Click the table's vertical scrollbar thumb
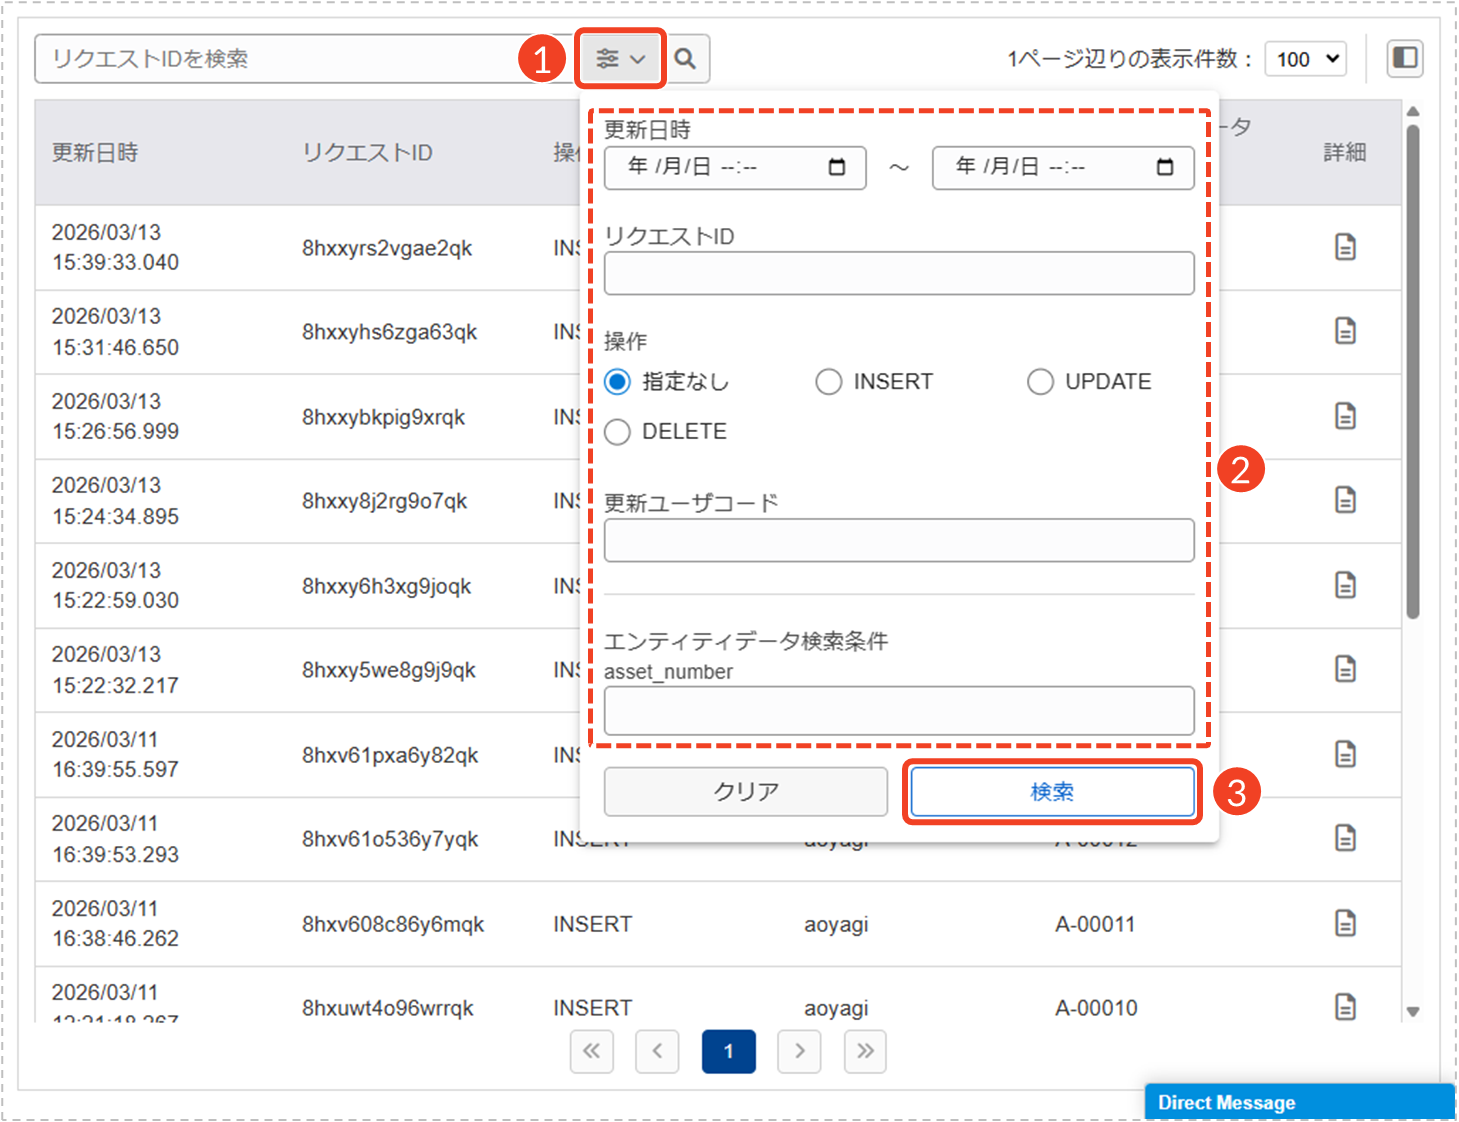 click(1412, 370)
